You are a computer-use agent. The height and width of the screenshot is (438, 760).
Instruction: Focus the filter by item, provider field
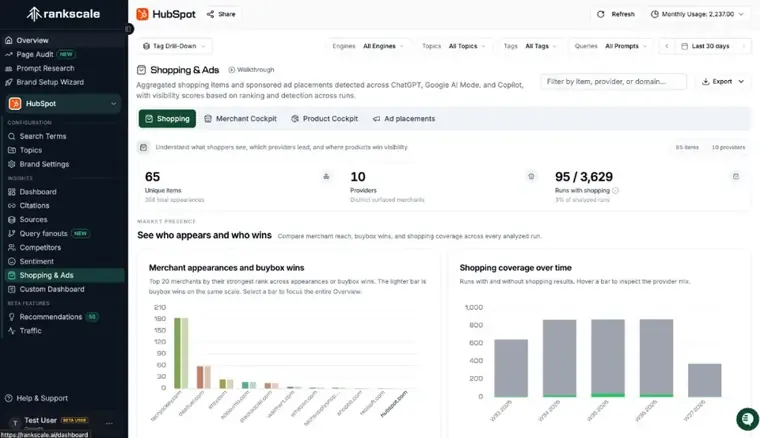[613, 81]
